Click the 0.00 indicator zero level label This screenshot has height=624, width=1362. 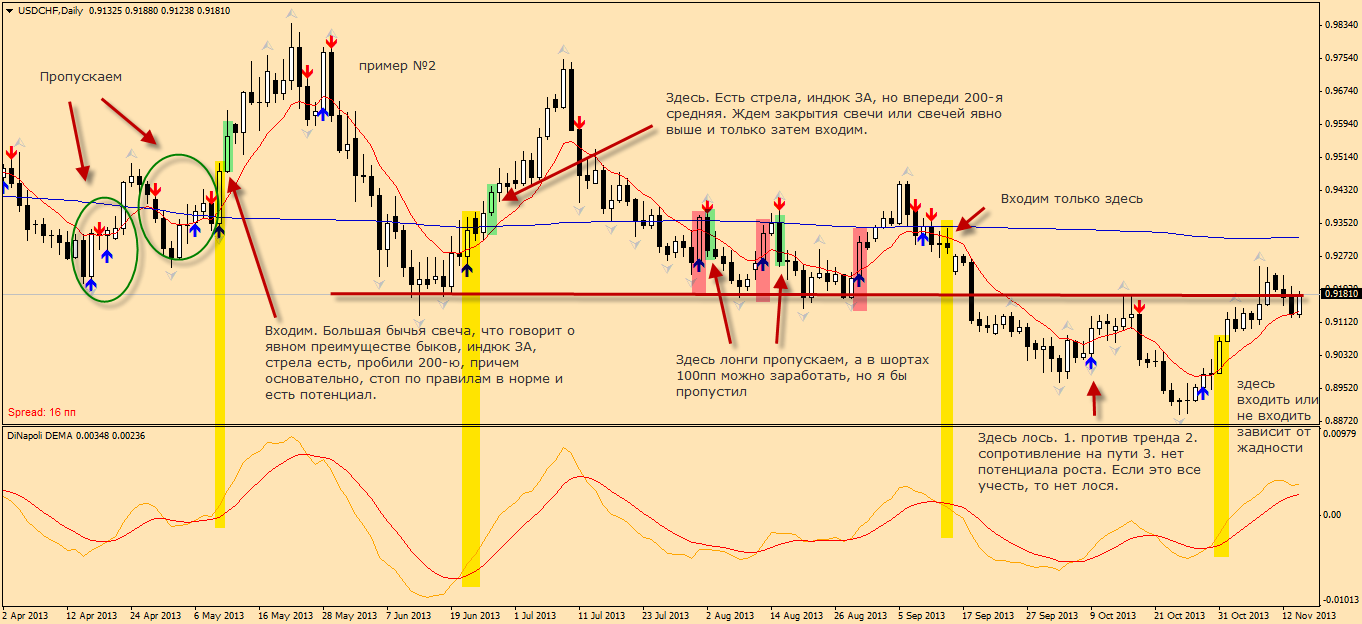[1332, 515]
